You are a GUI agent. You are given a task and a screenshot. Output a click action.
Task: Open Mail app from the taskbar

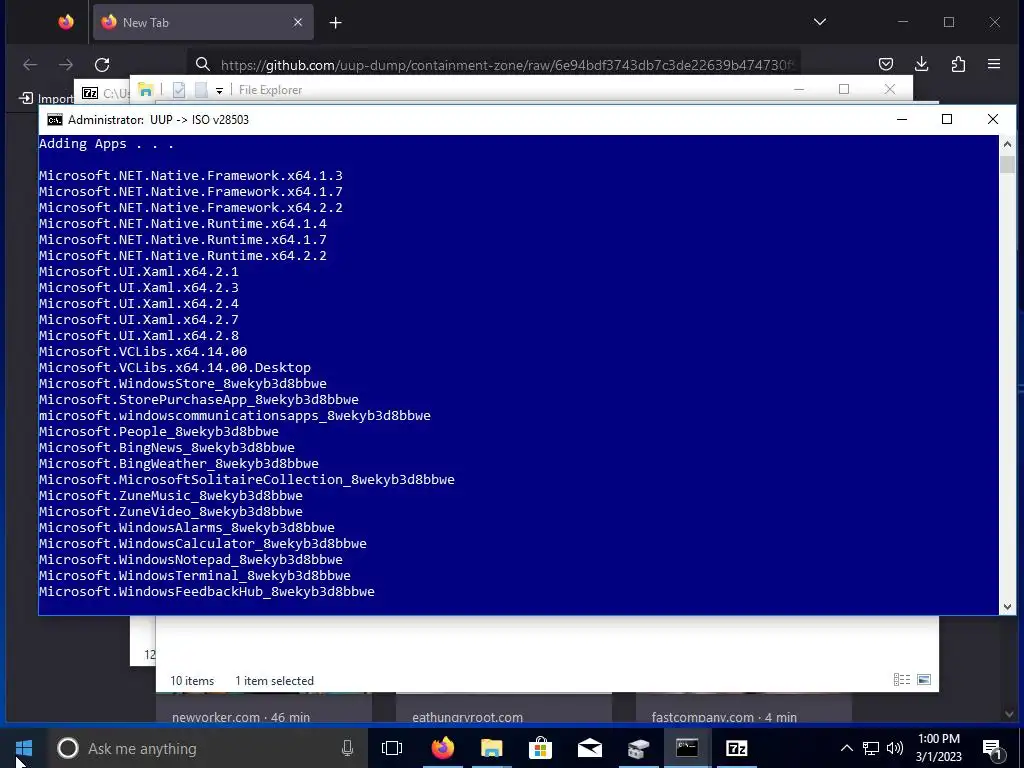[589, 748]
